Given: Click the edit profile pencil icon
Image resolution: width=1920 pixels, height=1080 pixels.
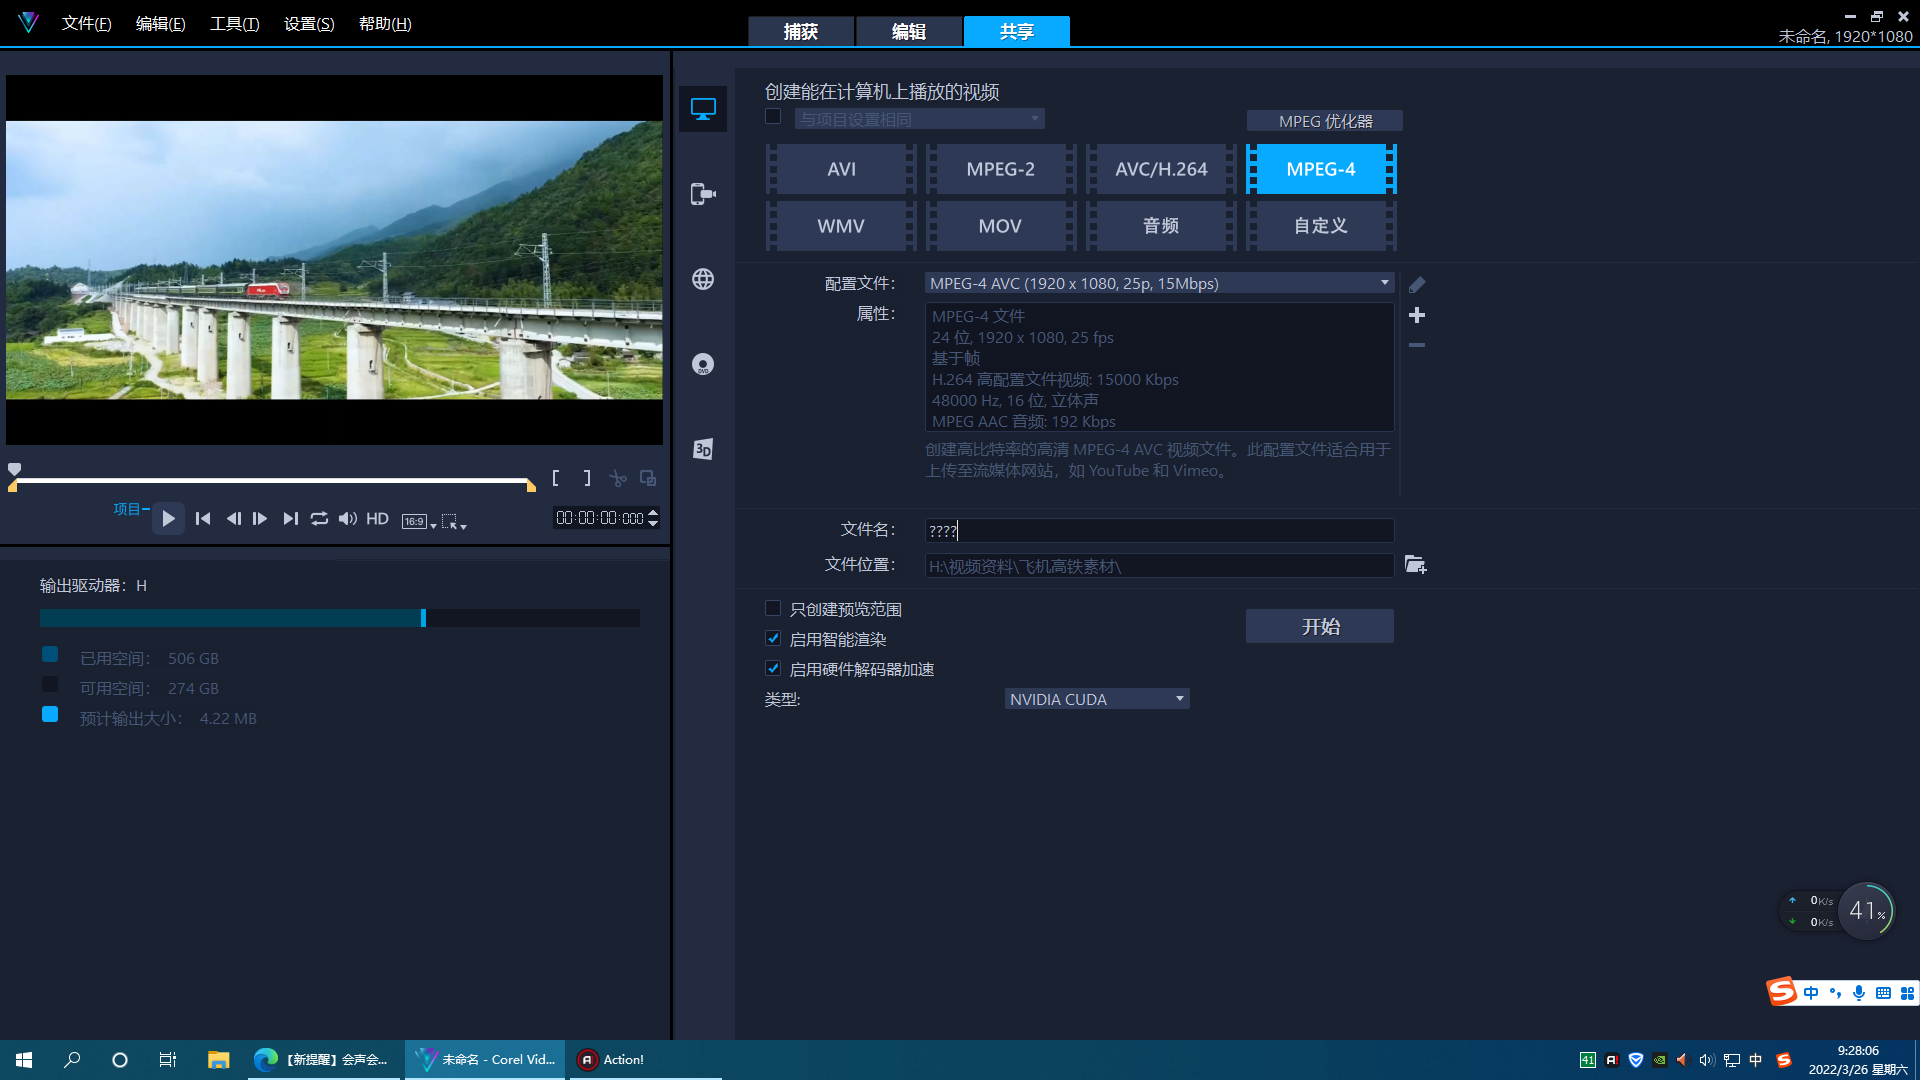Looking at the screenshot, I should pos(1416,284).
